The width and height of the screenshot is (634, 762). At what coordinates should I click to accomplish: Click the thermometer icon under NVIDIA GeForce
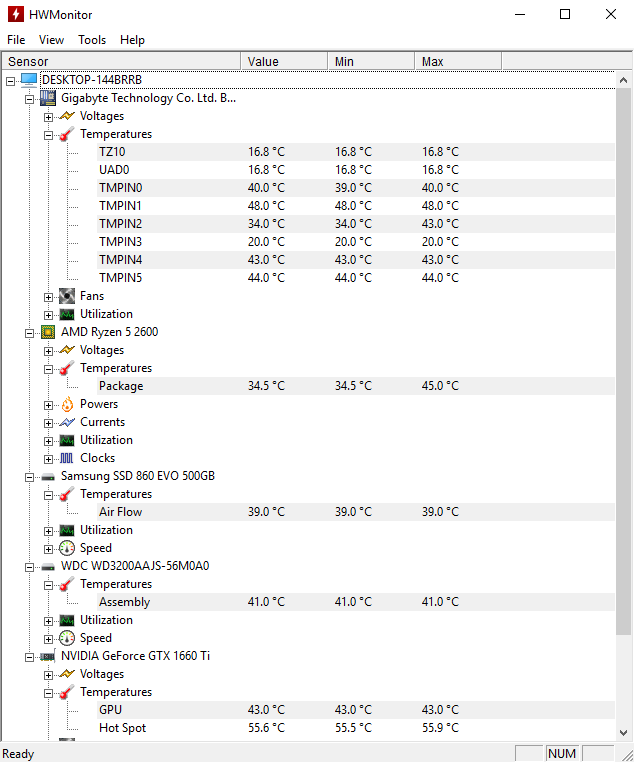coord(67,692)
